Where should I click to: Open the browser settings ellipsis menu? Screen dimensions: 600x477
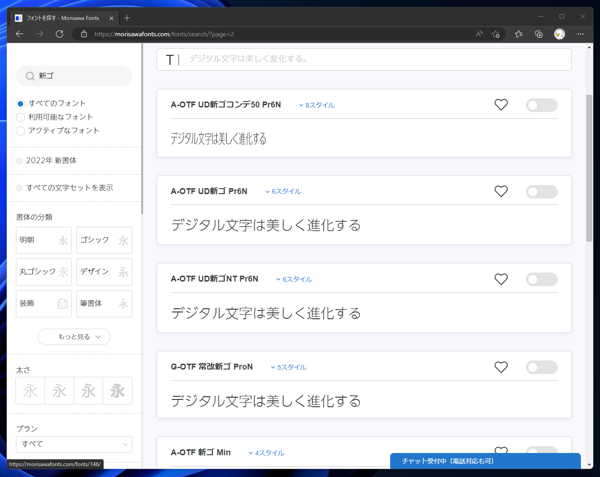pyautogui.click(x=580, y=34)
